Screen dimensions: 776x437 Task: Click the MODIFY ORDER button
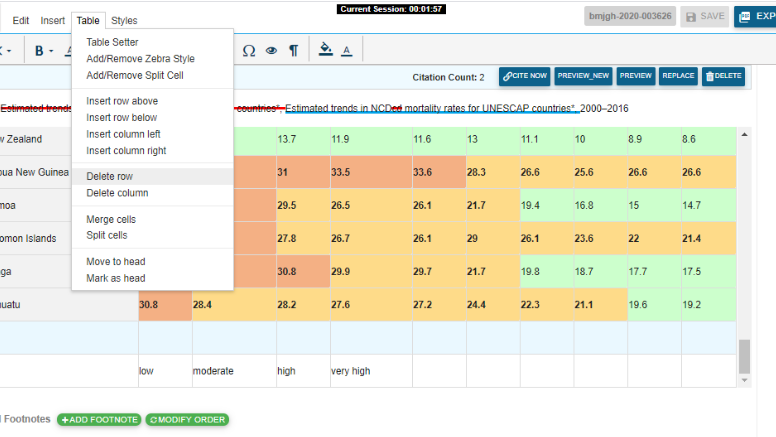point(187,420)
